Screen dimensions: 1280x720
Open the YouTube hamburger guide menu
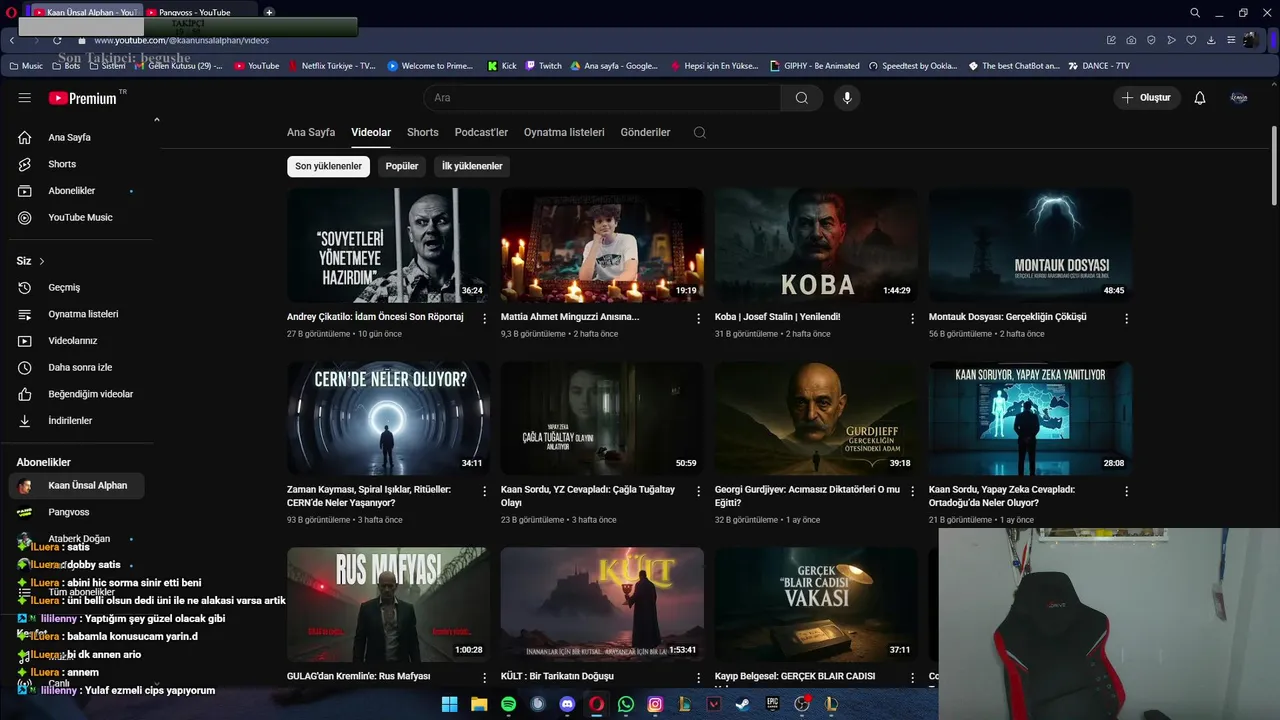coord(25,98)
